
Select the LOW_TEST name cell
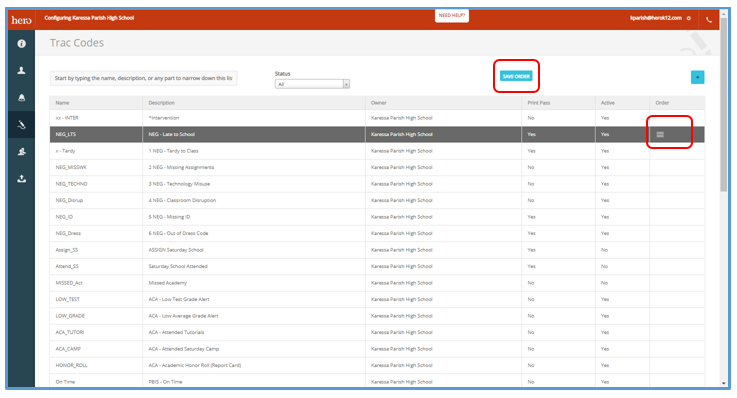click(68, 299)
